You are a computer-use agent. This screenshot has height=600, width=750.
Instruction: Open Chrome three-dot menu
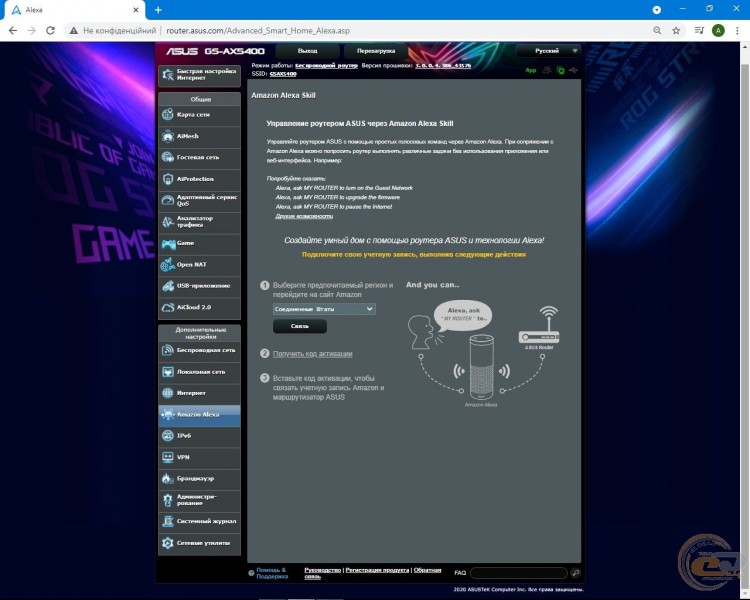coord(737,31)
